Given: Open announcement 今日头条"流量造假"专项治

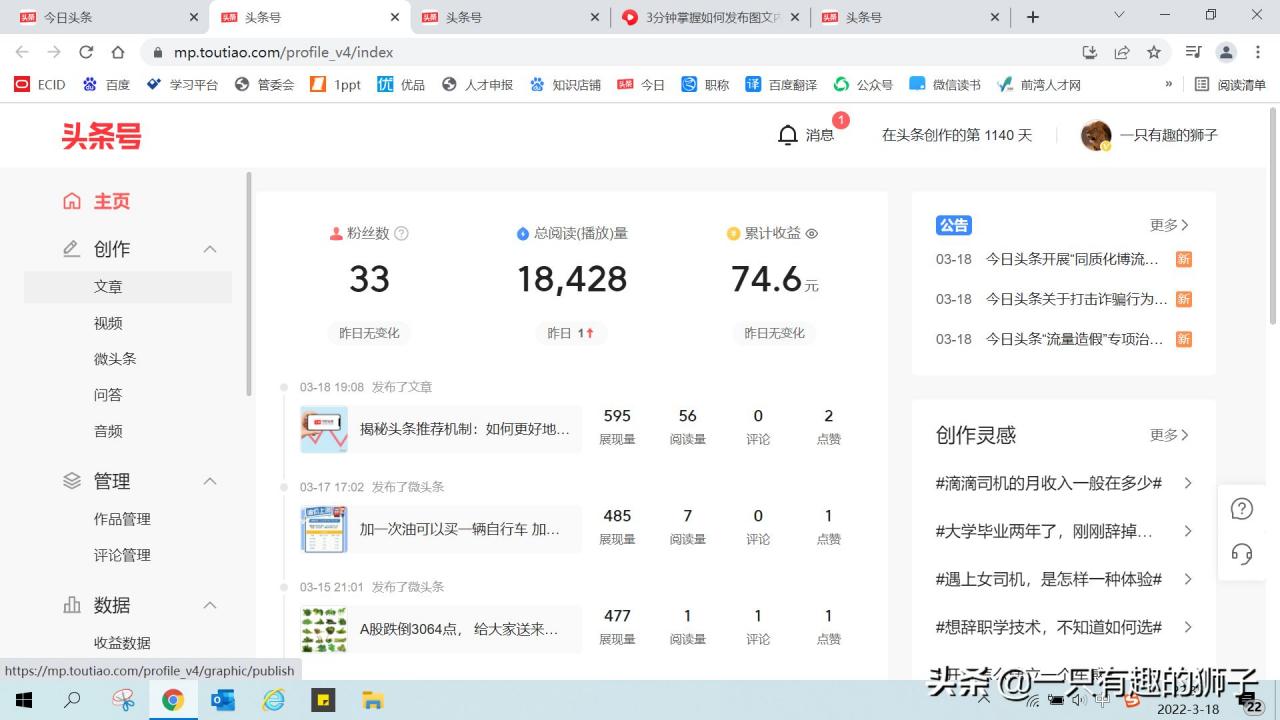Looking at the screenshot, I should click(x=1074, y=339).
